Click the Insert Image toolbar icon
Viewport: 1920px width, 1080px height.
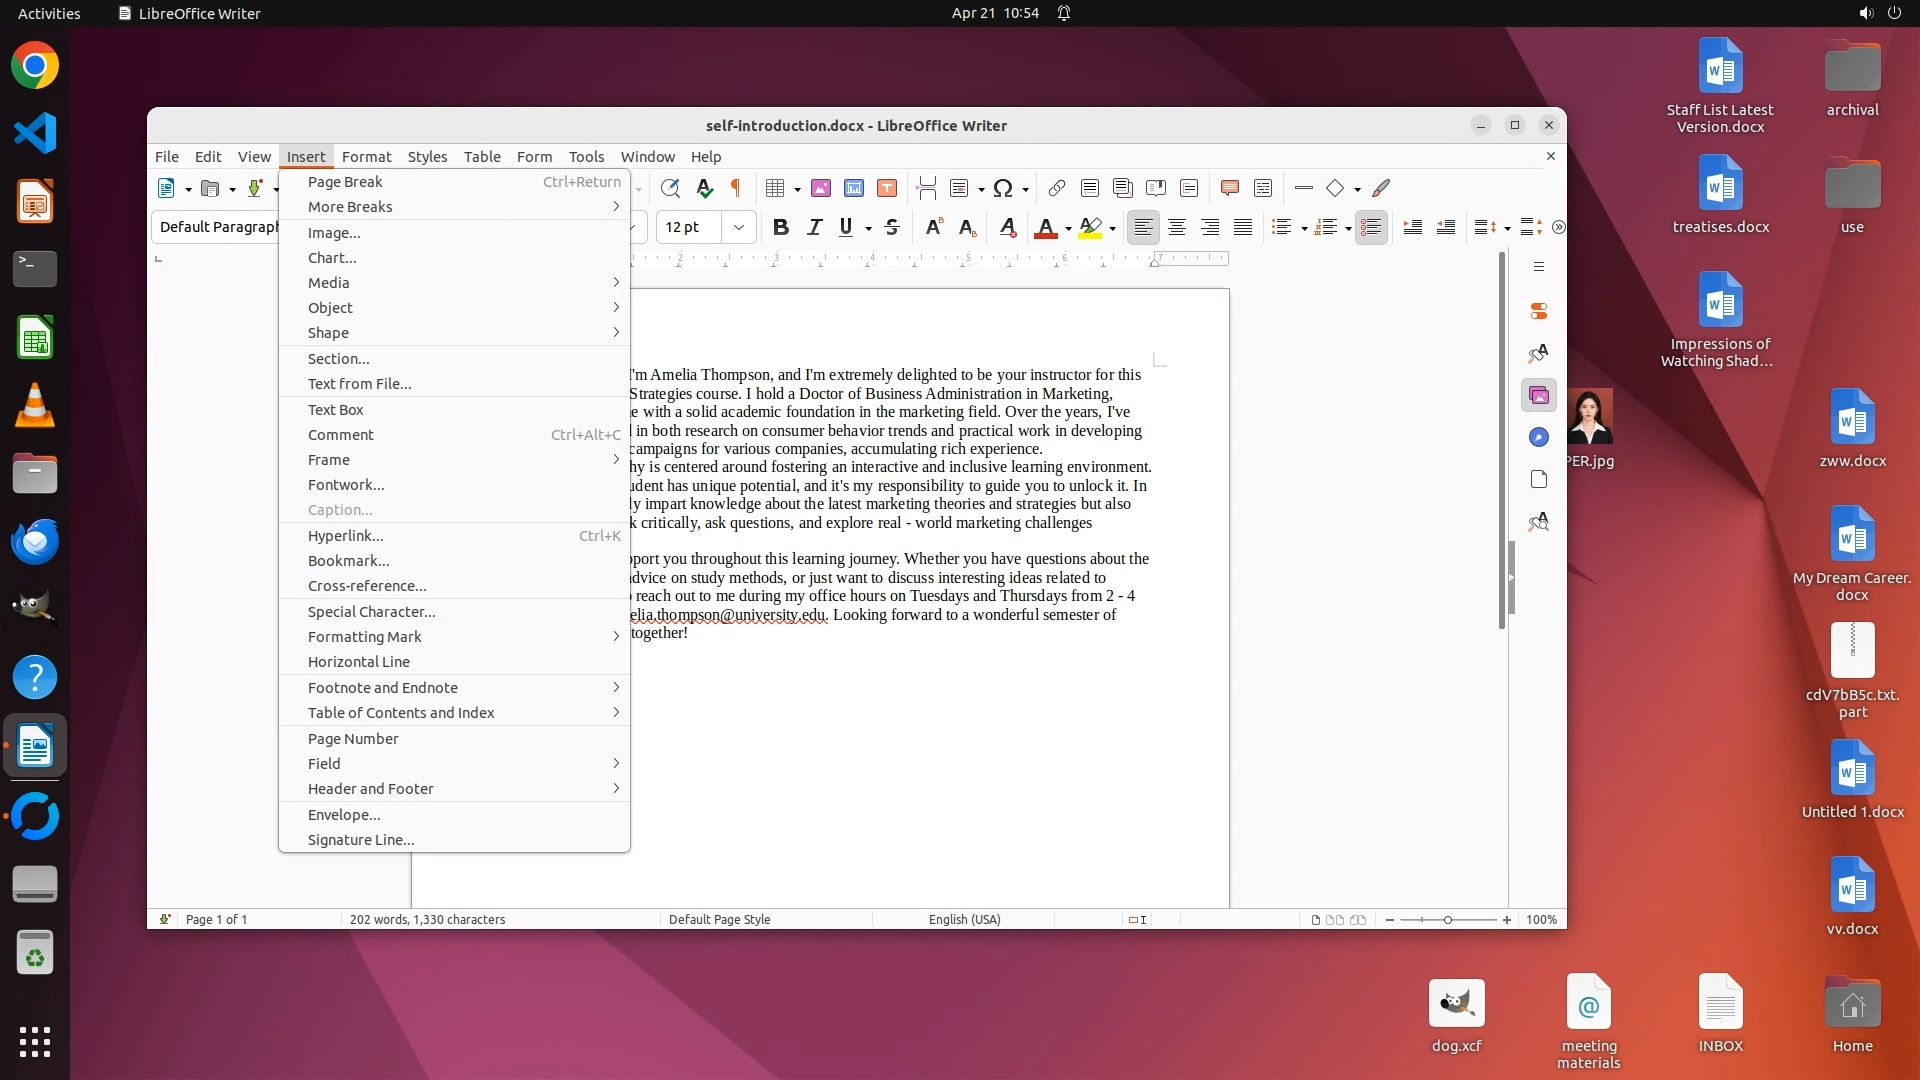click(821, 188)
